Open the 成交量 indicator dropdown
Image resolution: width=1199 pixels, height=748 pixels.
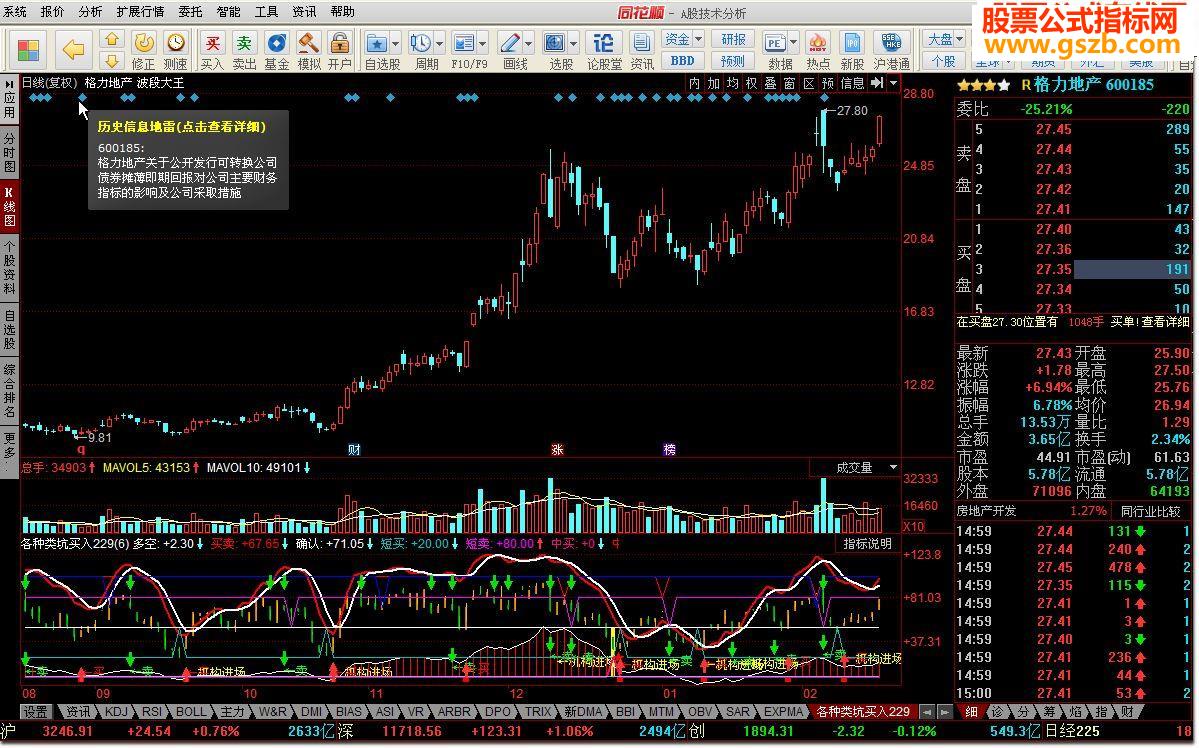click(x=856, y=467)
